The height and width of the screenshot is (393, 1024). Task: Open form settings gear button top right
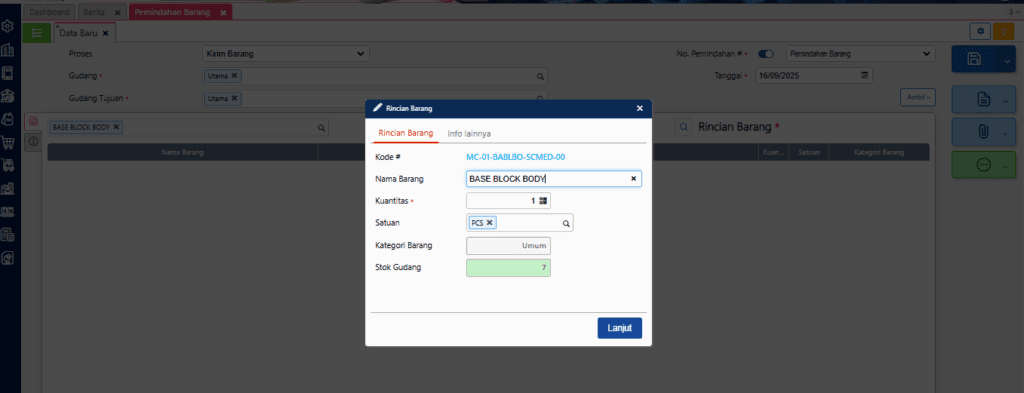980,31
